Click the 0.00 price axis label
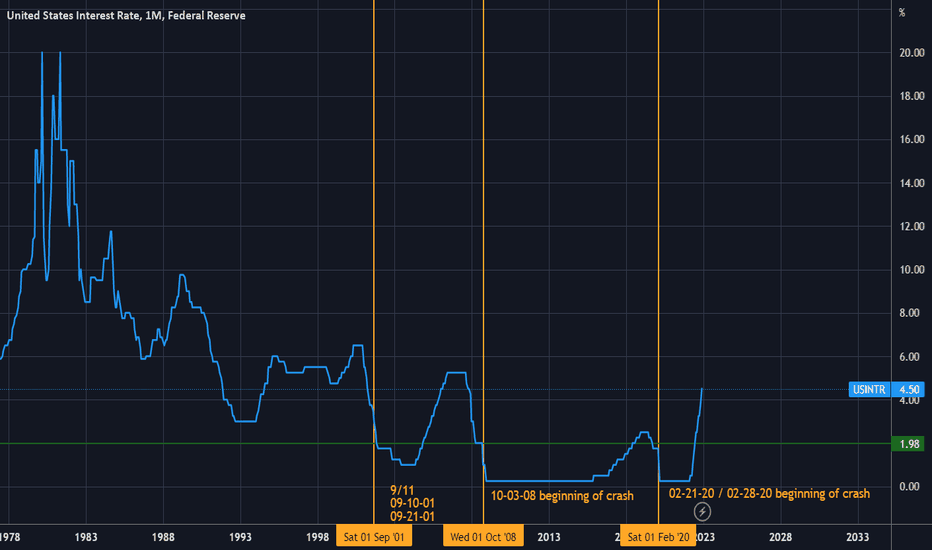Image resolution: width=932 pixels, height=550 pixels. tap(909, 486)
